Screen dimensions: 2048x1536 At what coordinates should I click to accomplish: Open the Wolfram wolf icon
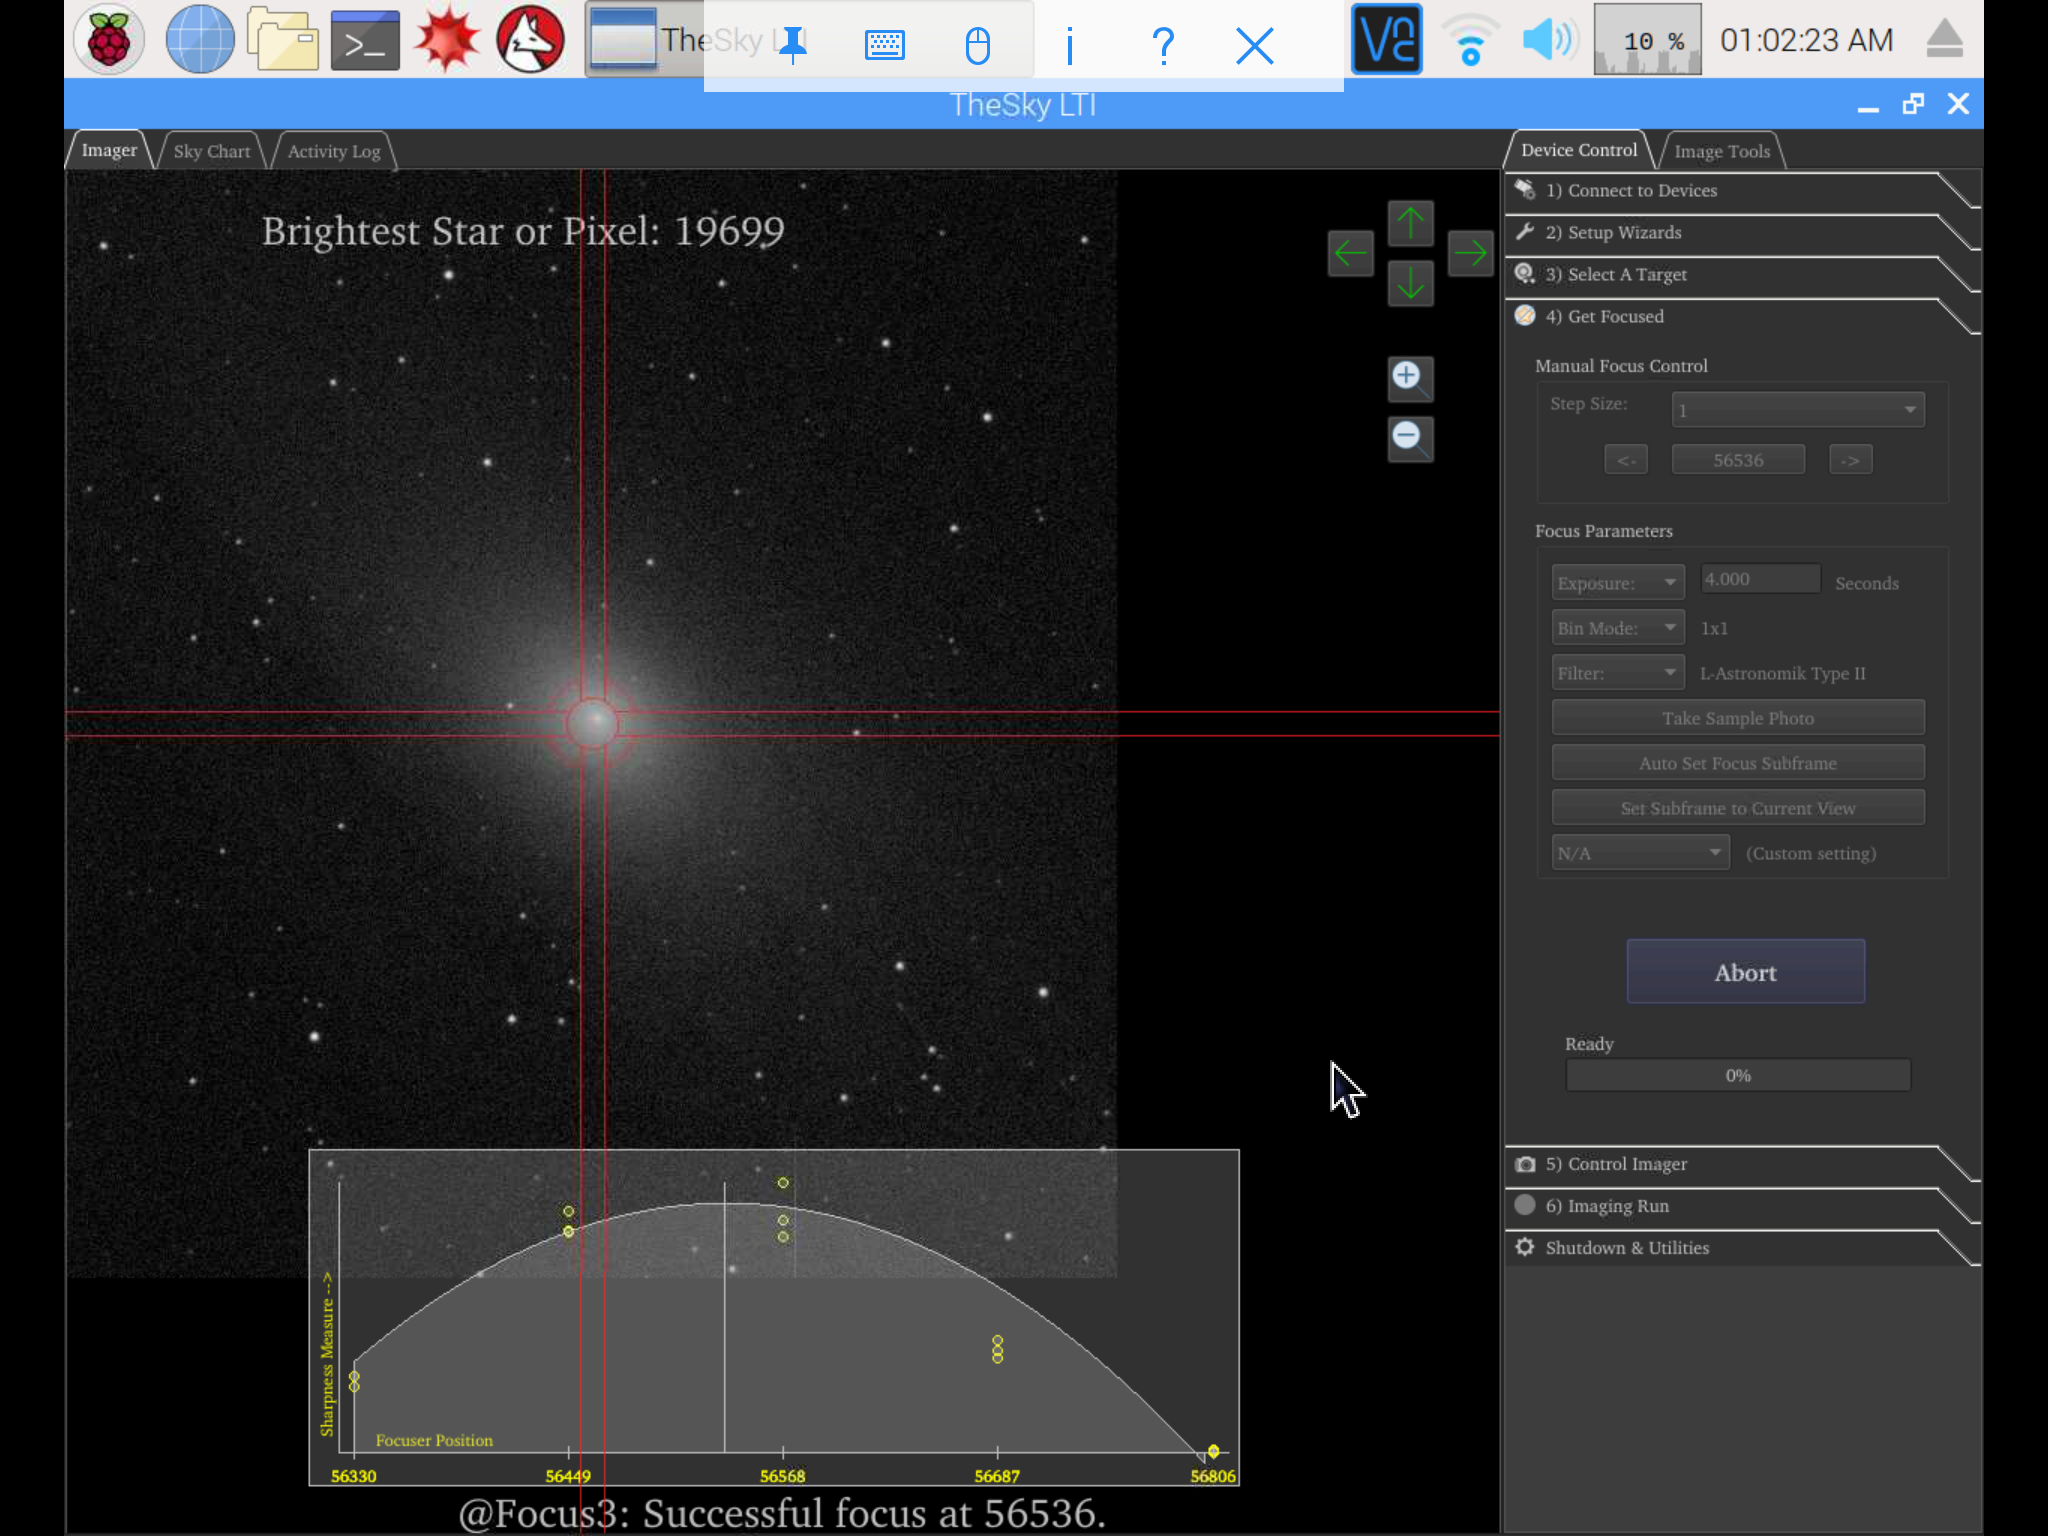(x=531, y=40)
